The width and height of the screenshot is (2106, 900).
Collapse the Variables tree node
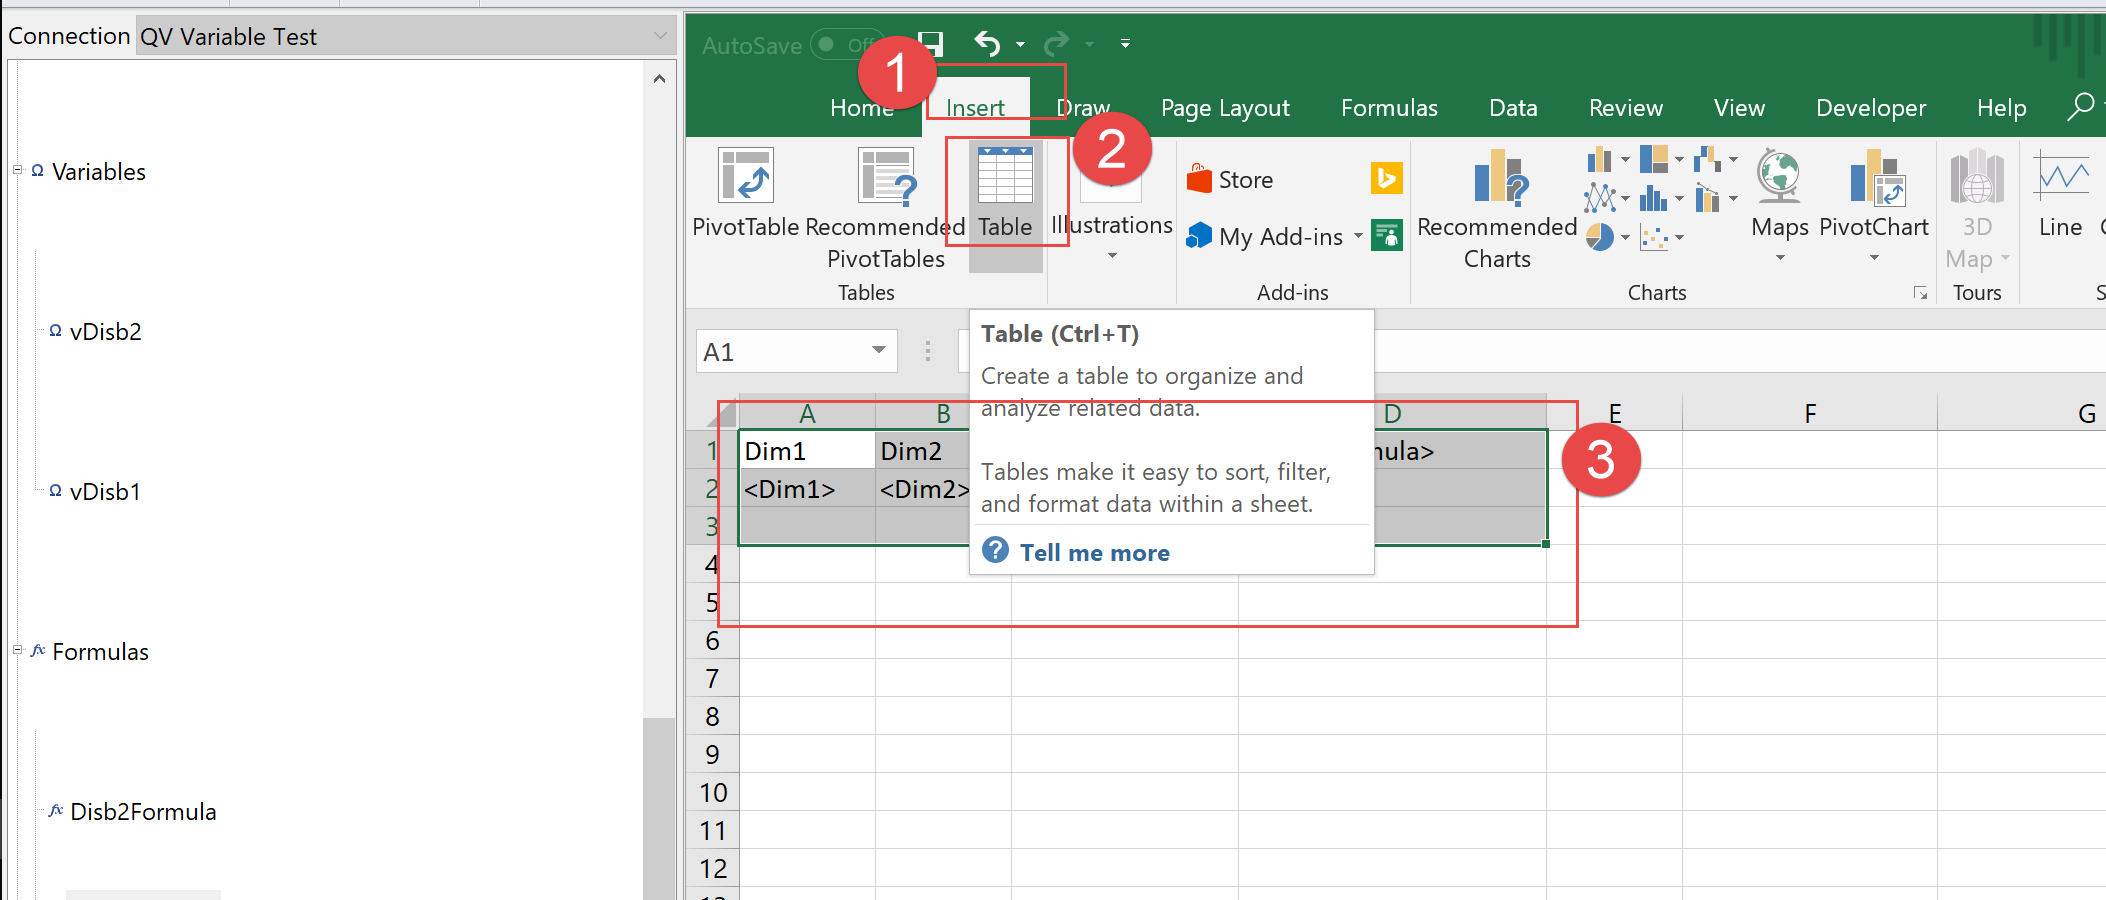17,170
